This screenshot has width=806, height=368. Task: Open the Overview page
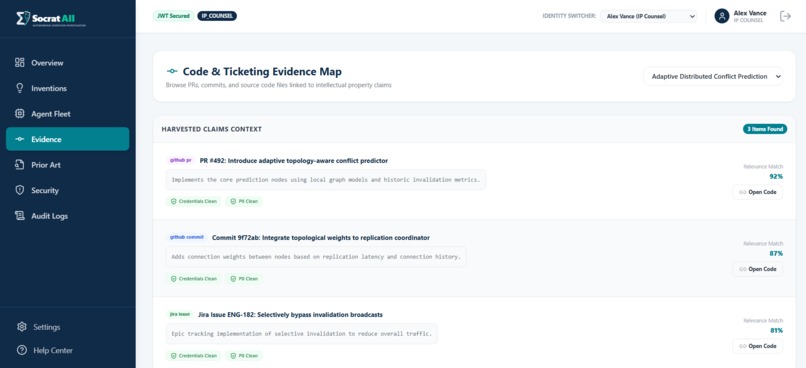click(x=67, y=63)
